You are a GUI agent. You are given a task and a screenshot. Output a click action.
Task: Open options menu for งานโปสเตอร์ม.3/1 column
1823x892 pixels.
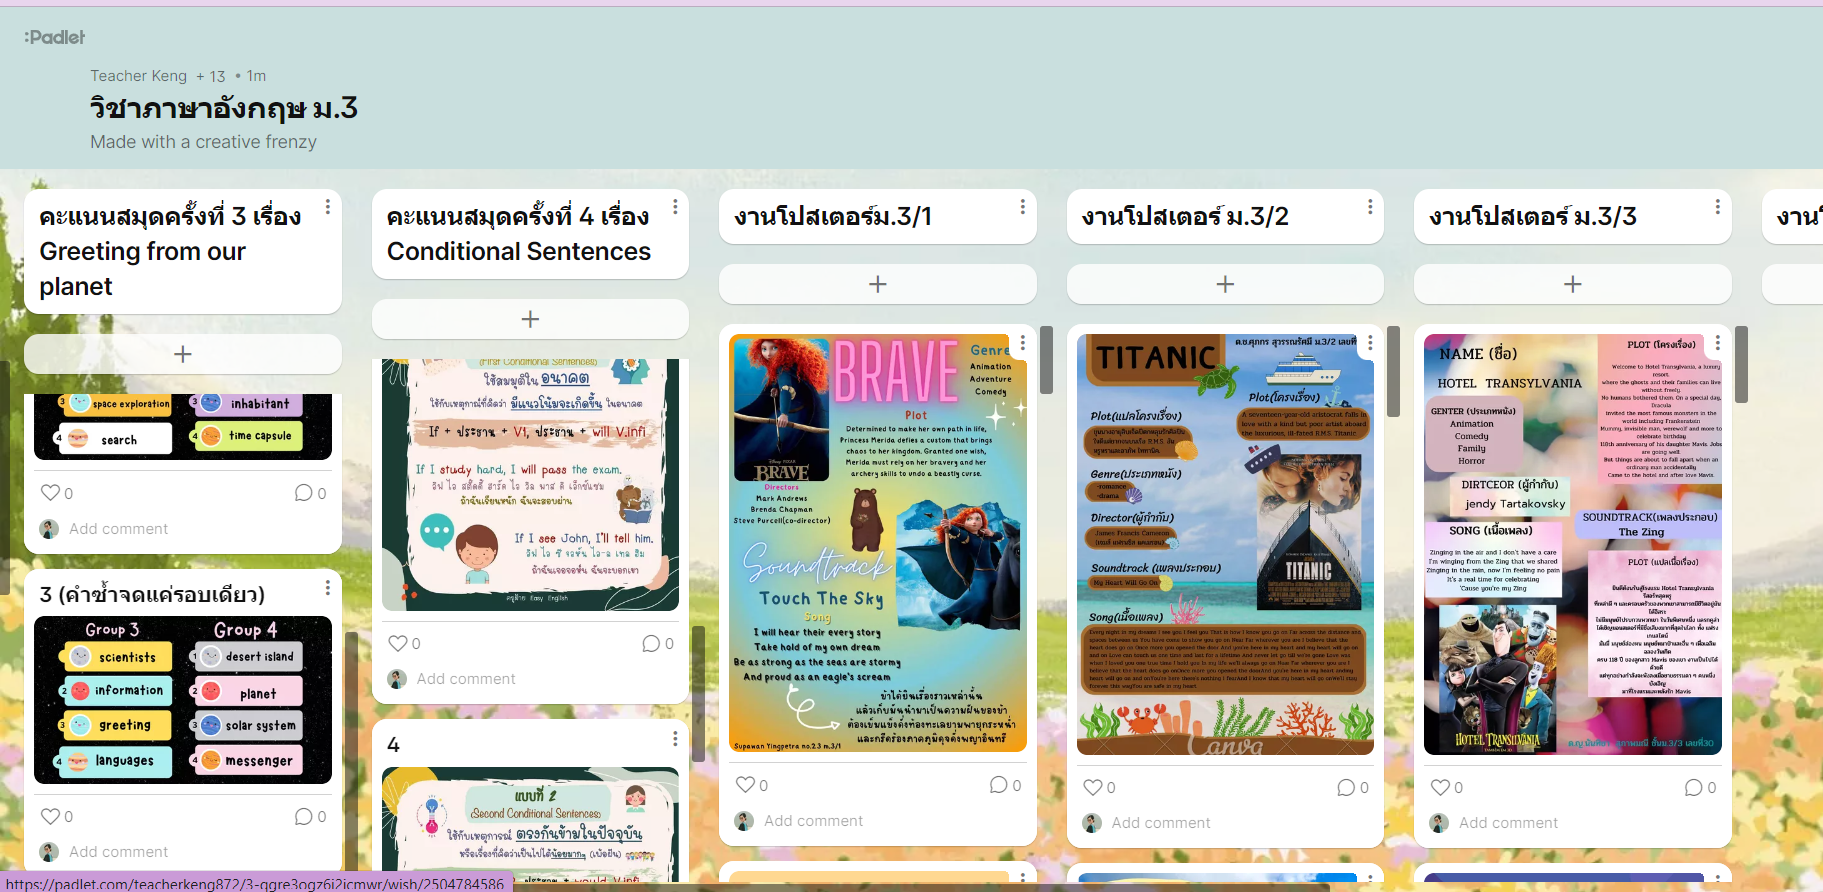(x=1022, y=206)
